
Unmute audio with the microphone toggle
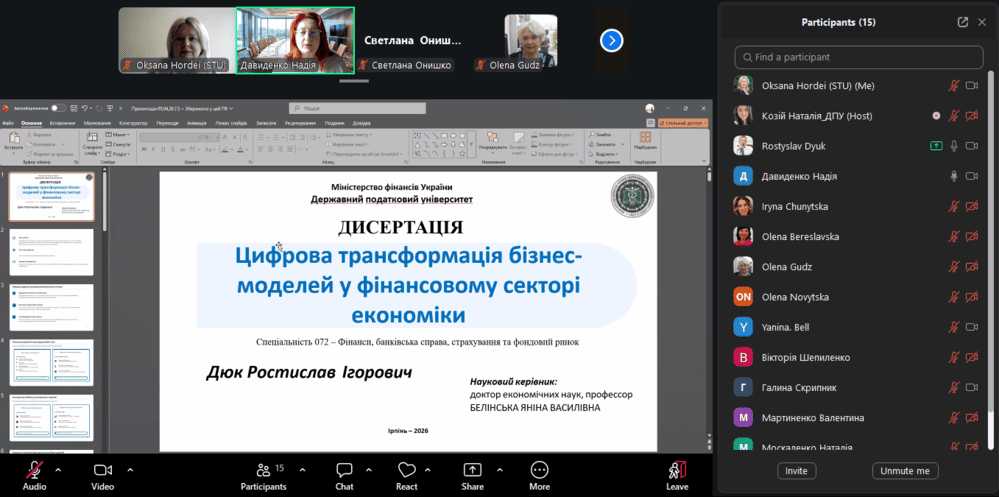(35, 476)
